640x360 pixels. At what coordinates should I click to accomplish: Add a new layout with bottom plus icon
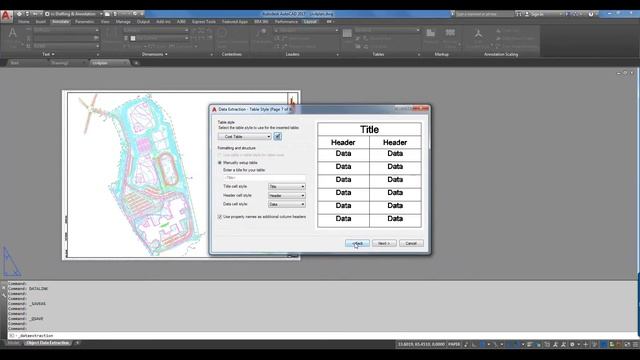click(78, 343)
